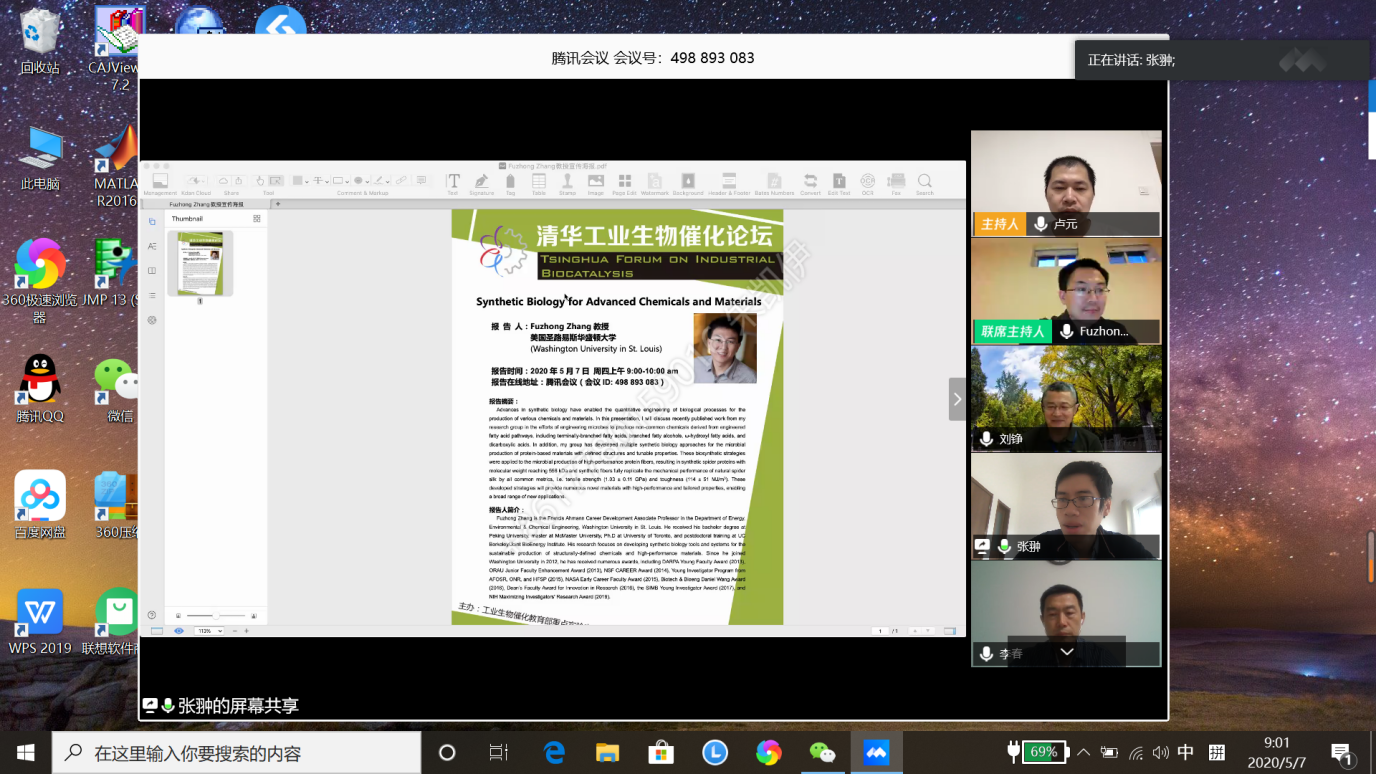
Task: Open the 腾讯QQ penguin desktop icon
Action: pyautogui.click(x=40, y=388)
